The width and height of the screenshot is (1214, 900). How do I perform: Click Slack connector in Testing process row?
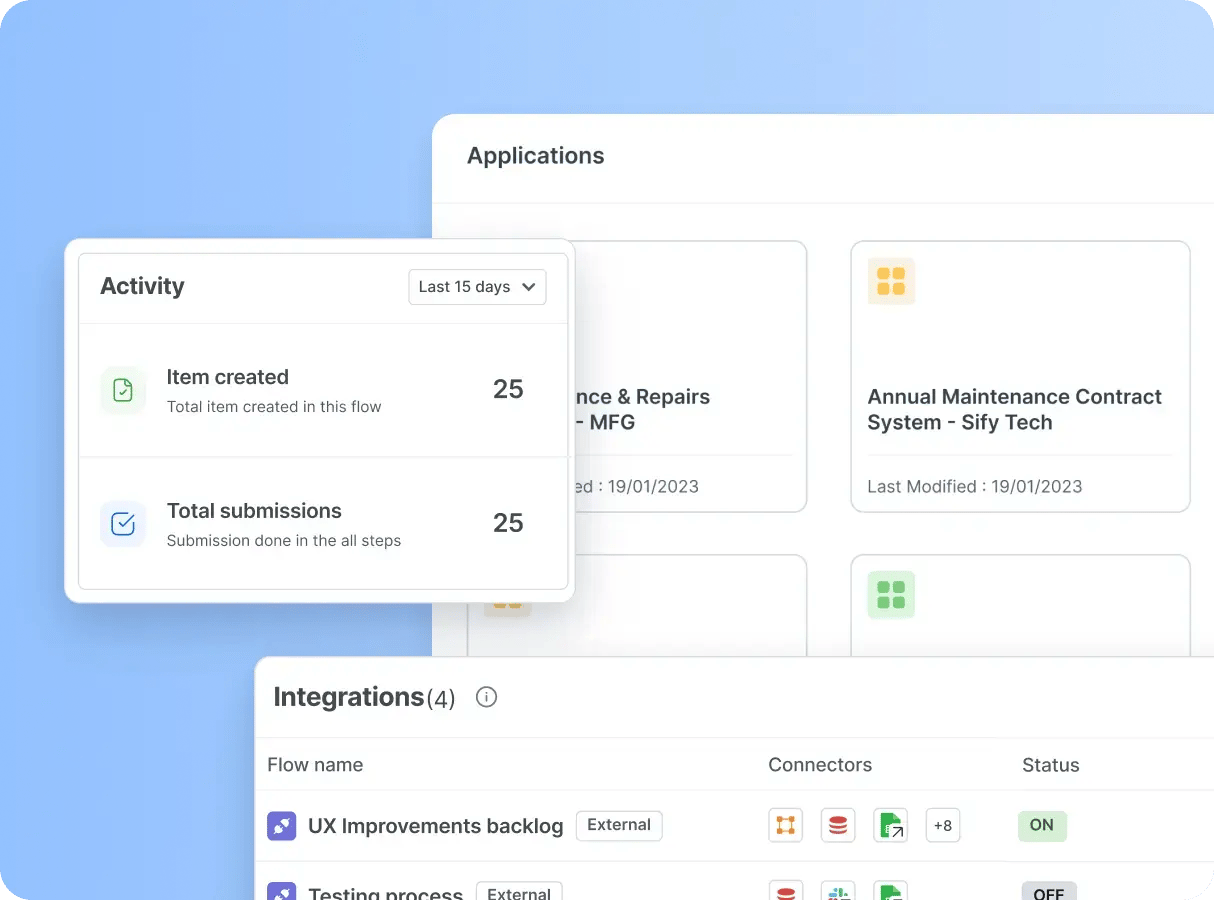(x=838, y=890)
